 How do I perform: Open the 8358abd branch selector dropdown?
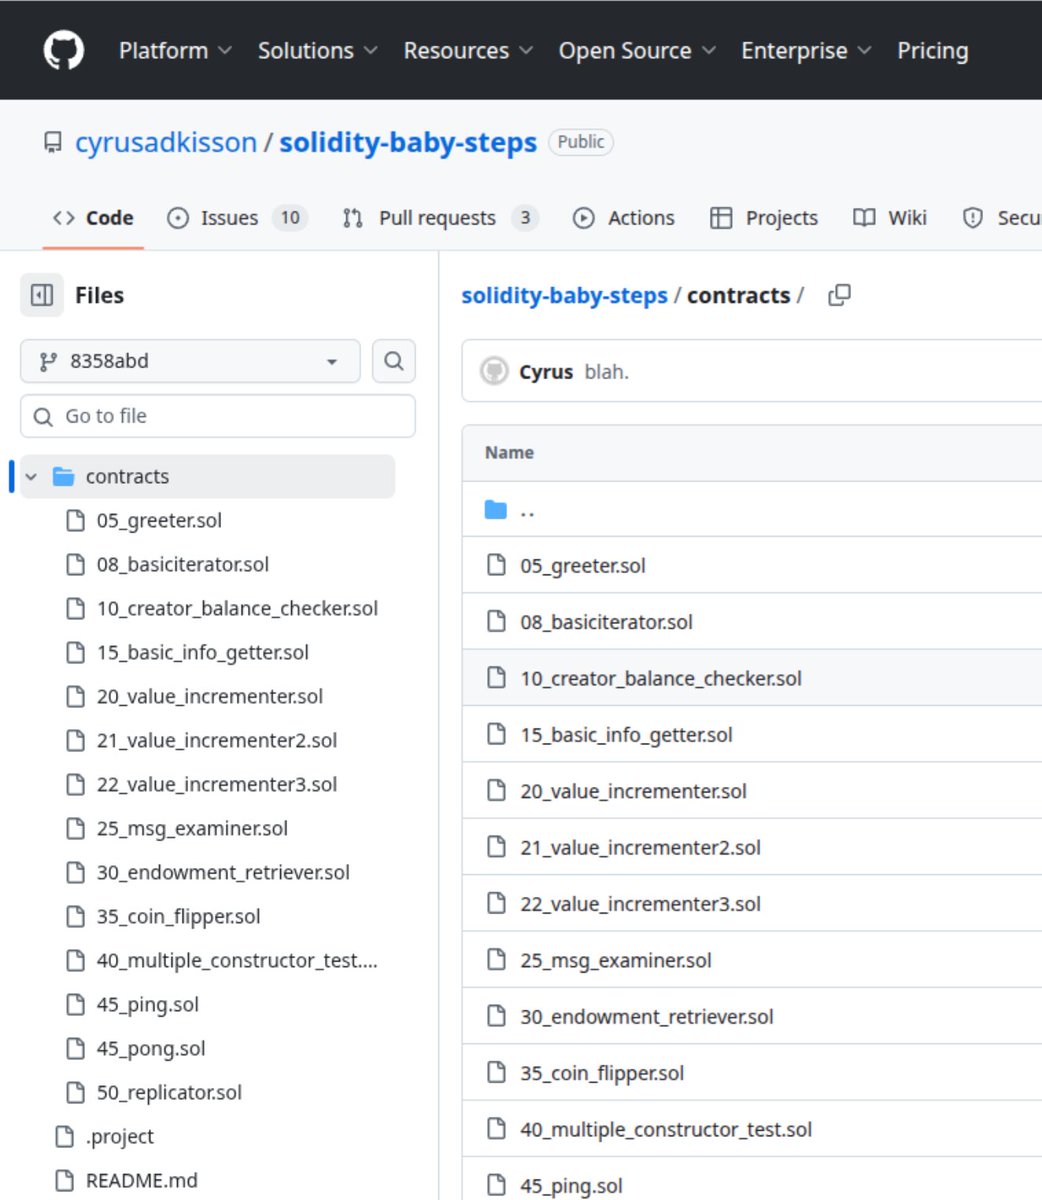[x=190, y=361]
